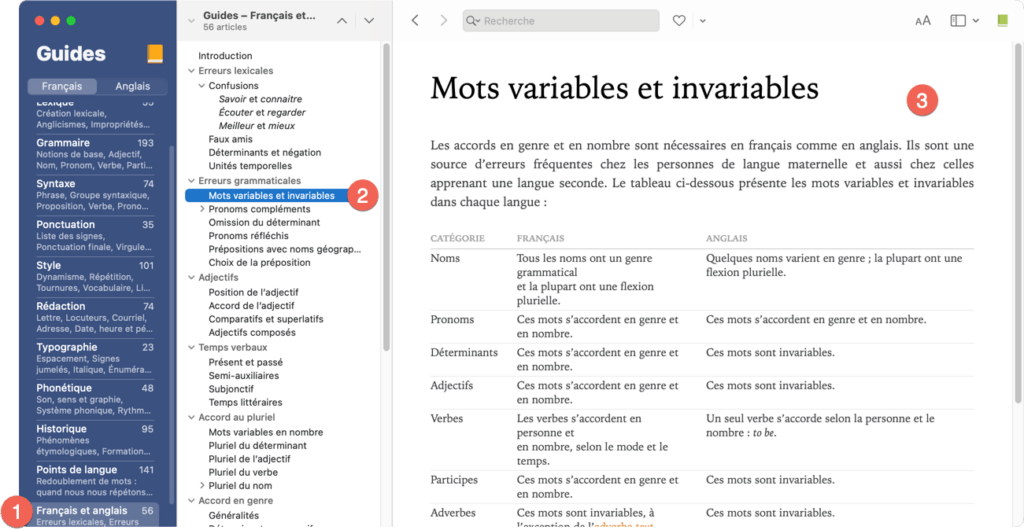Click the search magnifier icon
Image resolution: width=1024 pixels, height=530 pixels.
pos(473,21)
